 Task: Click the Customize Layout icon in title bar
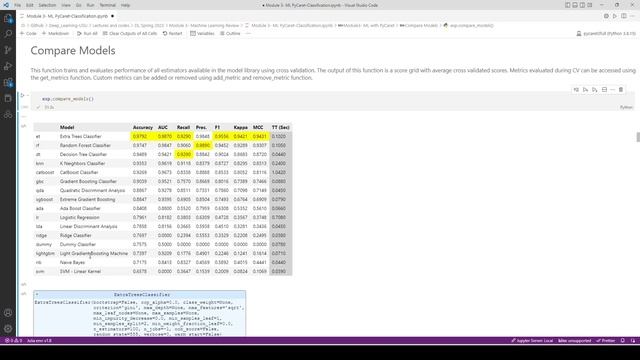[590, 5]
